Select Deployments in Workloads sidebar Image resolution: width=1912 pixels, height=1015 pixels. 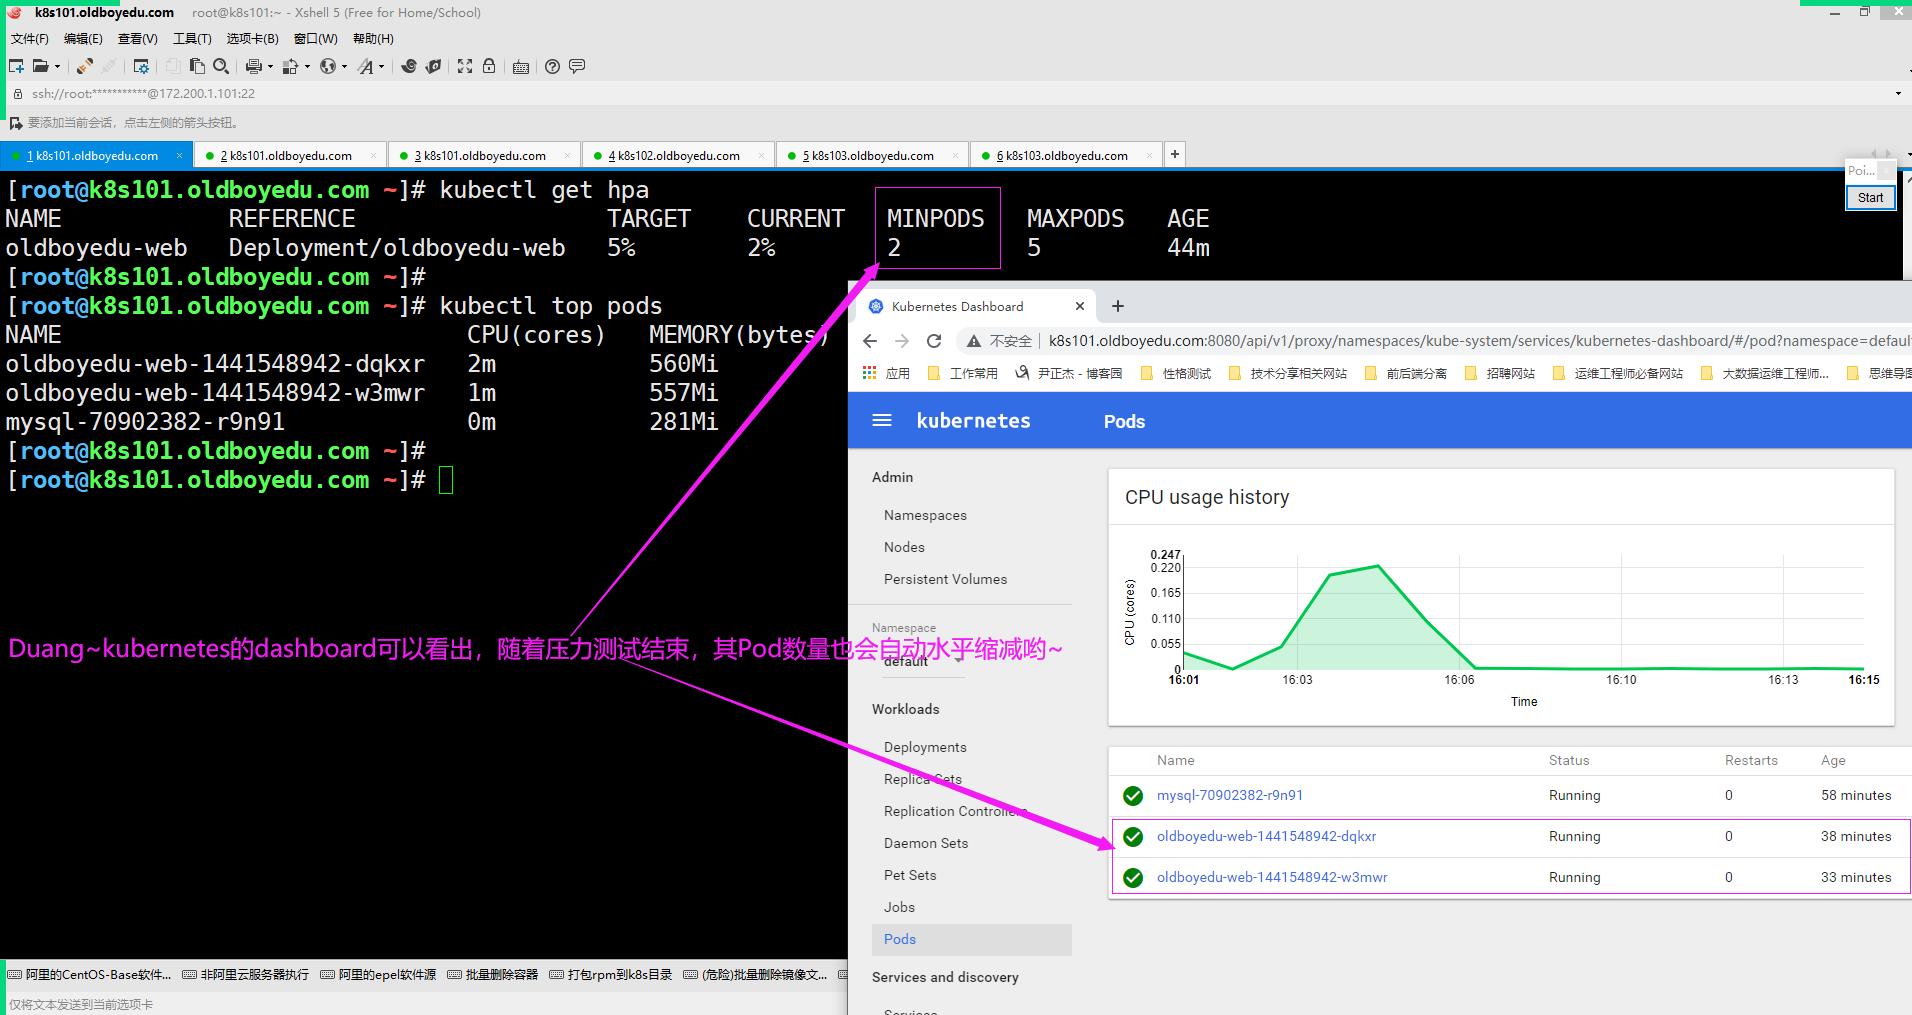[x=925, y=747]
